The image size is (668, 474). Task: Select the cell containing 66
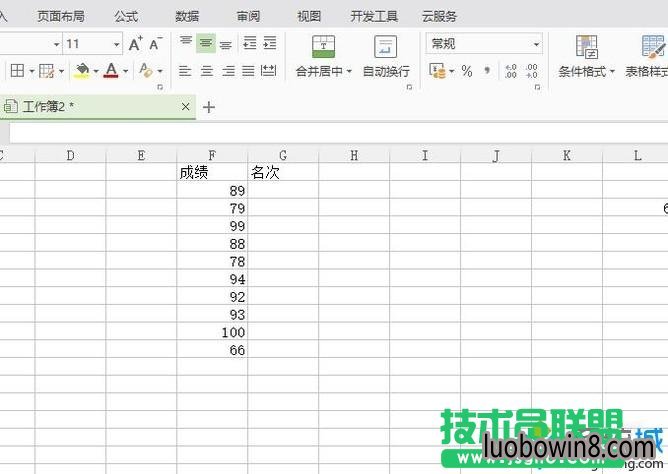click(x=212, y=349)
